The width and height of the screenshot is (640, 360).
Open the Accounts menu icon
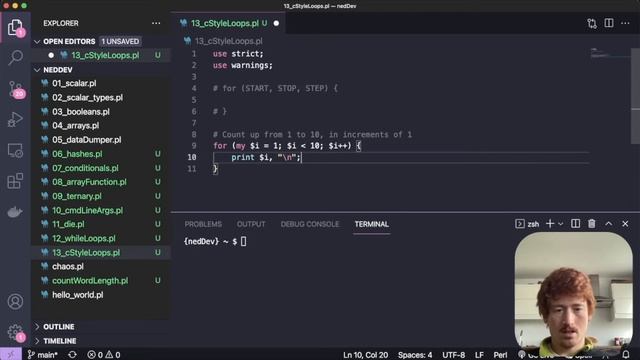click(15, 302)
